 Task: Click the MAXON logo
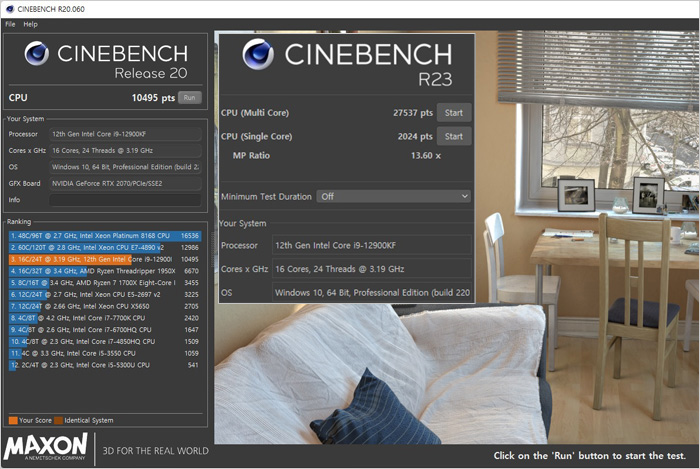pyautogui.click(x=46, y=447)
